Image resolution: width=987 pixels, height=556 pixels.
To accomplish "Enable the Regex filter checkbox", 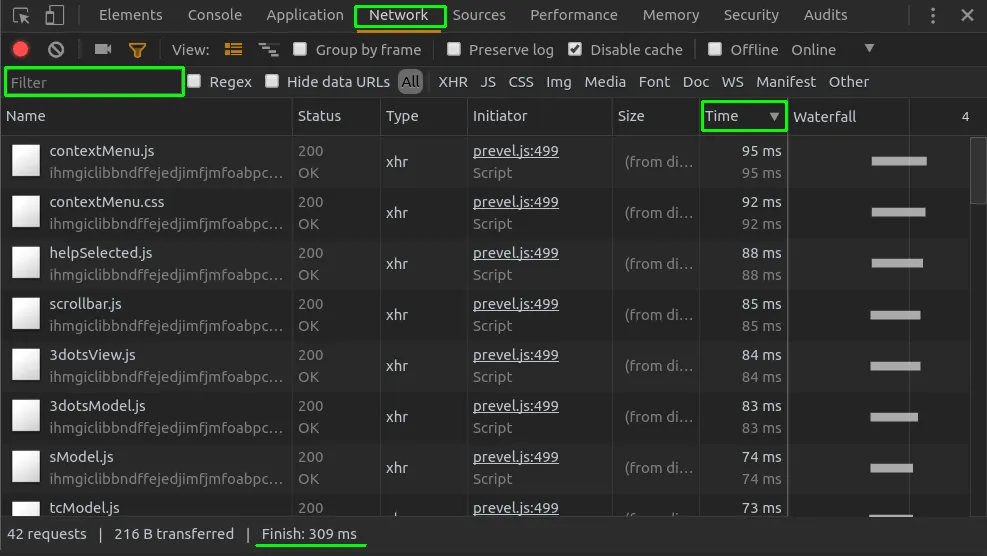I will coord(195,81).
